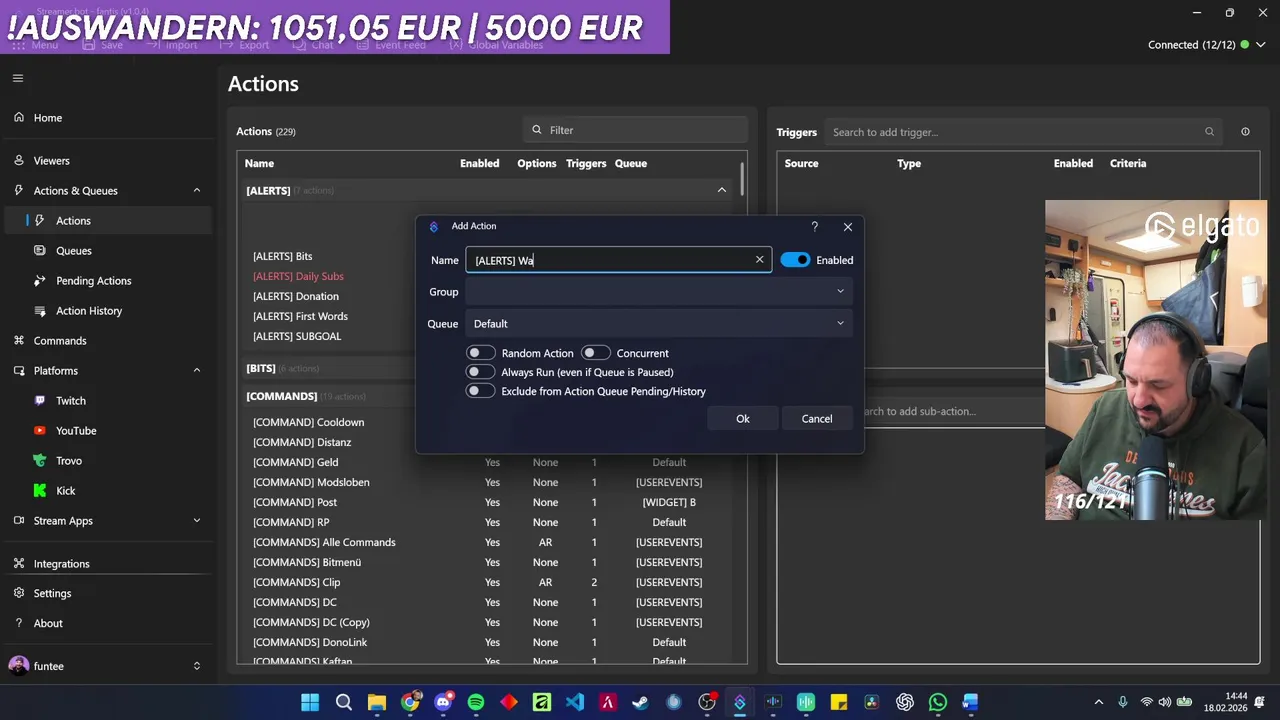Select the [ALERTS] SUBGOAL action
The height and width of the screenshot is (720, 1280).
[x=297, y=336]
